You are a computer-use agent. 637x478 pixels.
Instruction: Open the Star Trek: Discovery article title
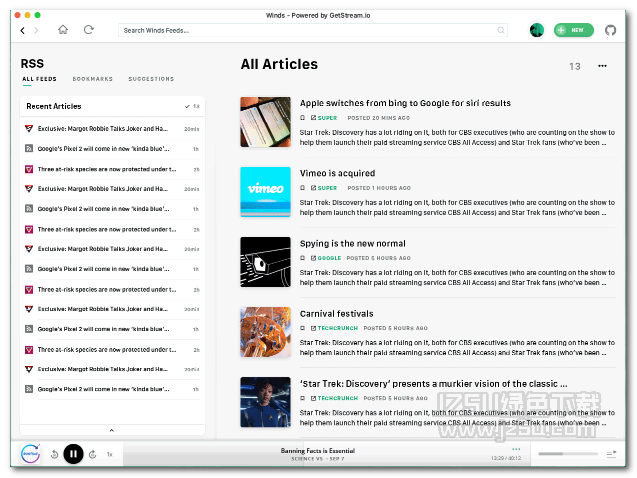pyautogui.click(x=433, y=384)
